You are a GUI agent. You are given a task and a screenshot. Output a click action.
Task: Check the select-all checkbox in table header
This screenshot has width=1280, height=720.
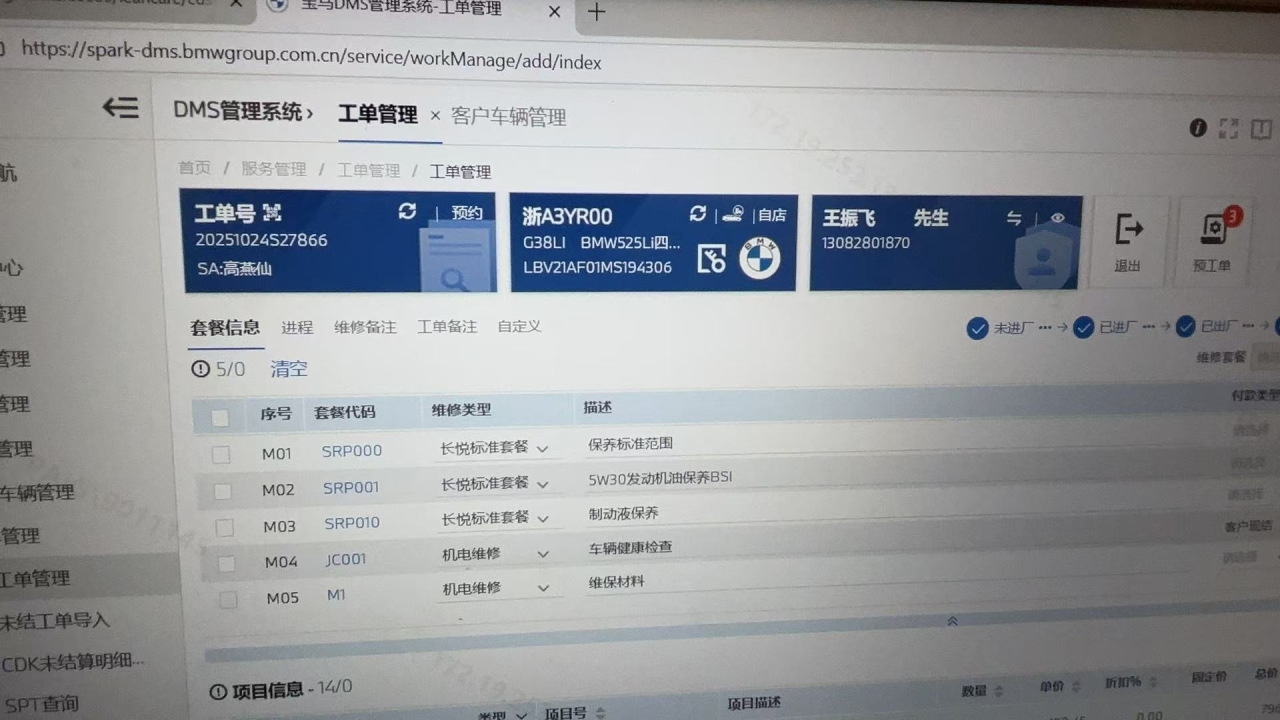[220, 417]
